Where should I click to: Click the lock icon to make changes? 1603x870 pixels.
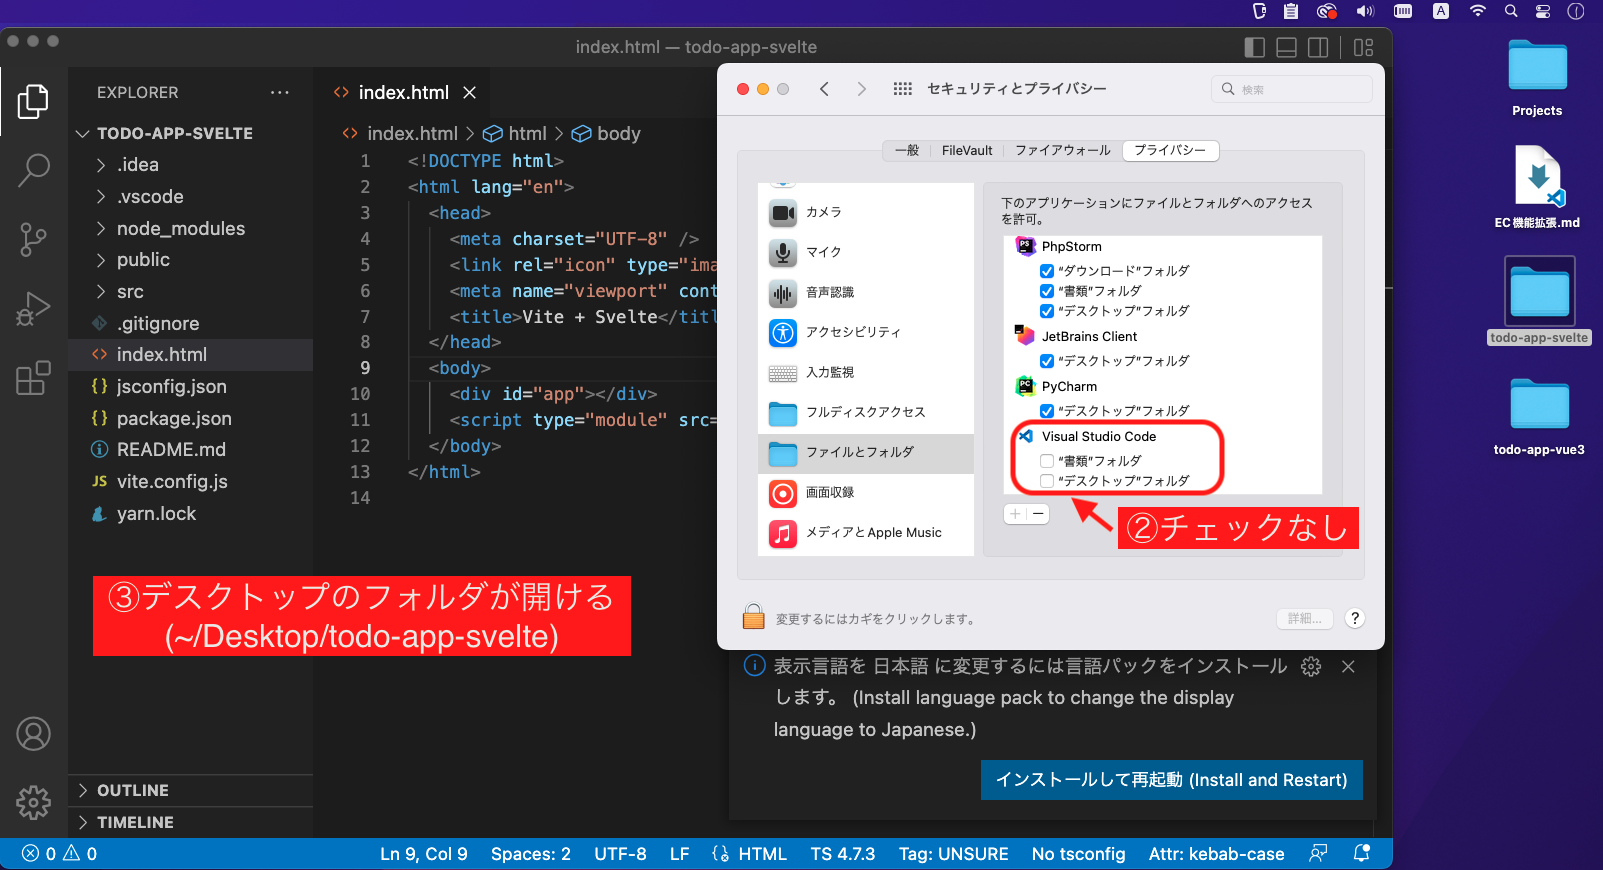tap(753, 617)
